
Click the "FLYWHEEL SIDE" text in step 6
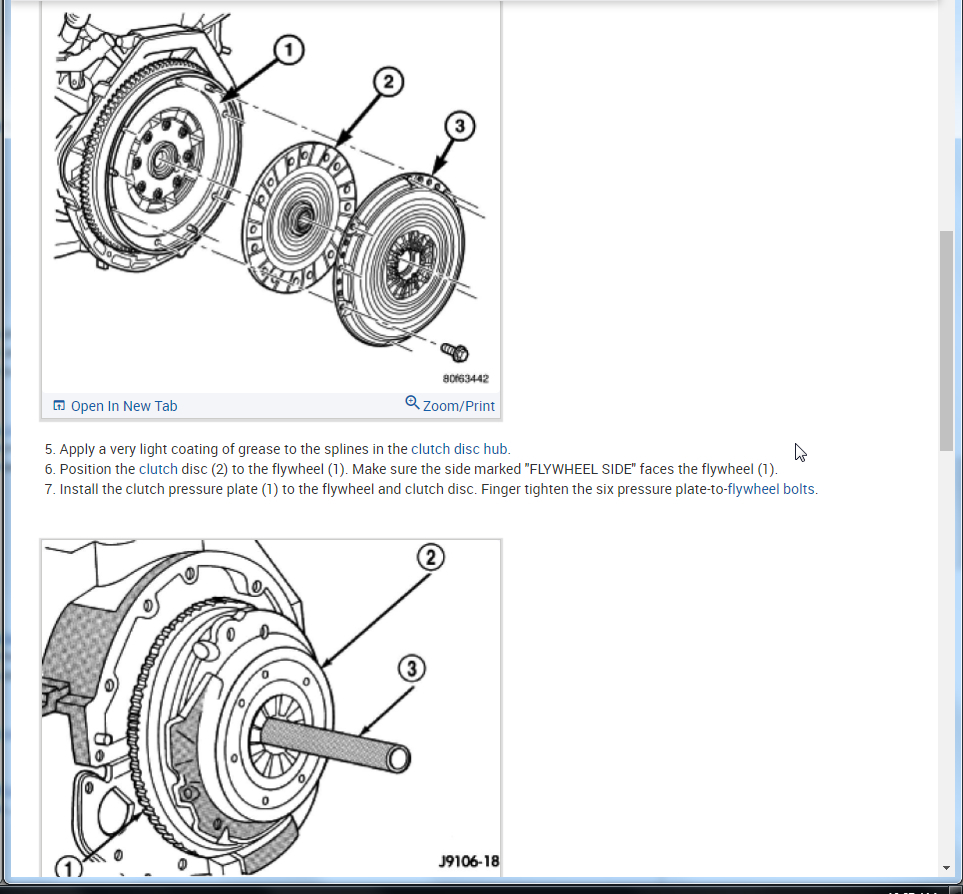click(x=580, y=469)
